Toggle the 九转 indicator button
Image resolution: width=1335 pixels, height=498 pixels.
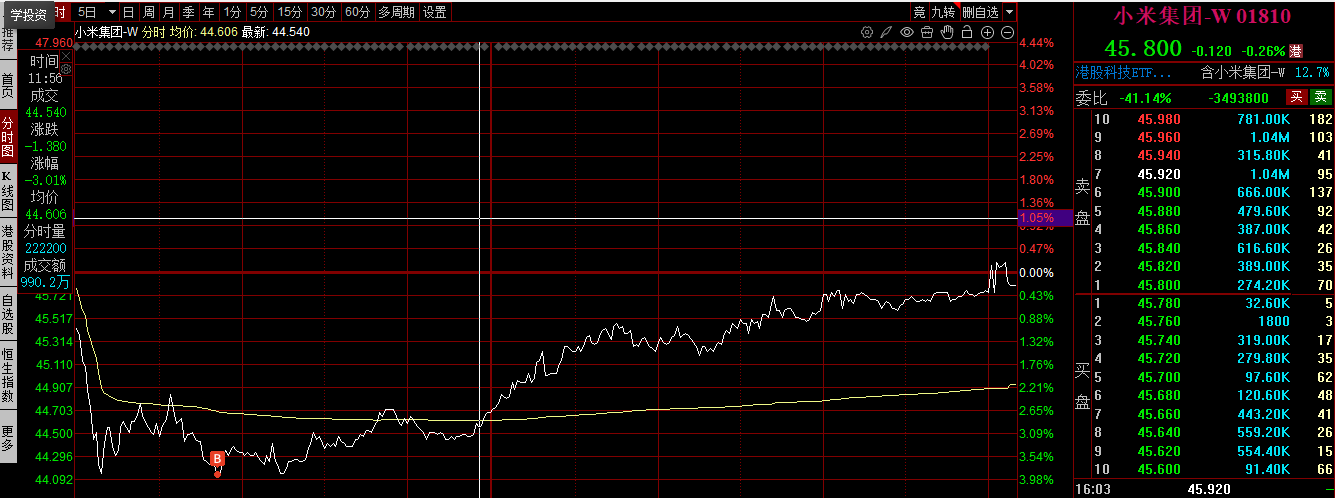pyautogui.click(x=945, y=12)
